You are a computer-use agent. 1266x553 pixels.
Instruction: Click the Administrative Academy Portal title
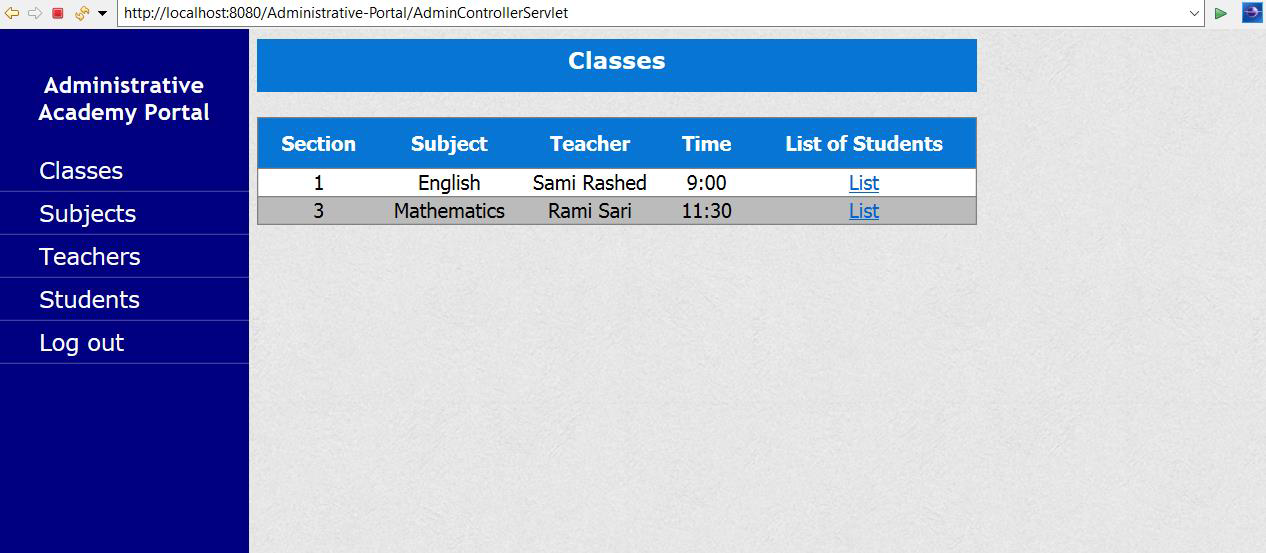(x=124, y=99)
